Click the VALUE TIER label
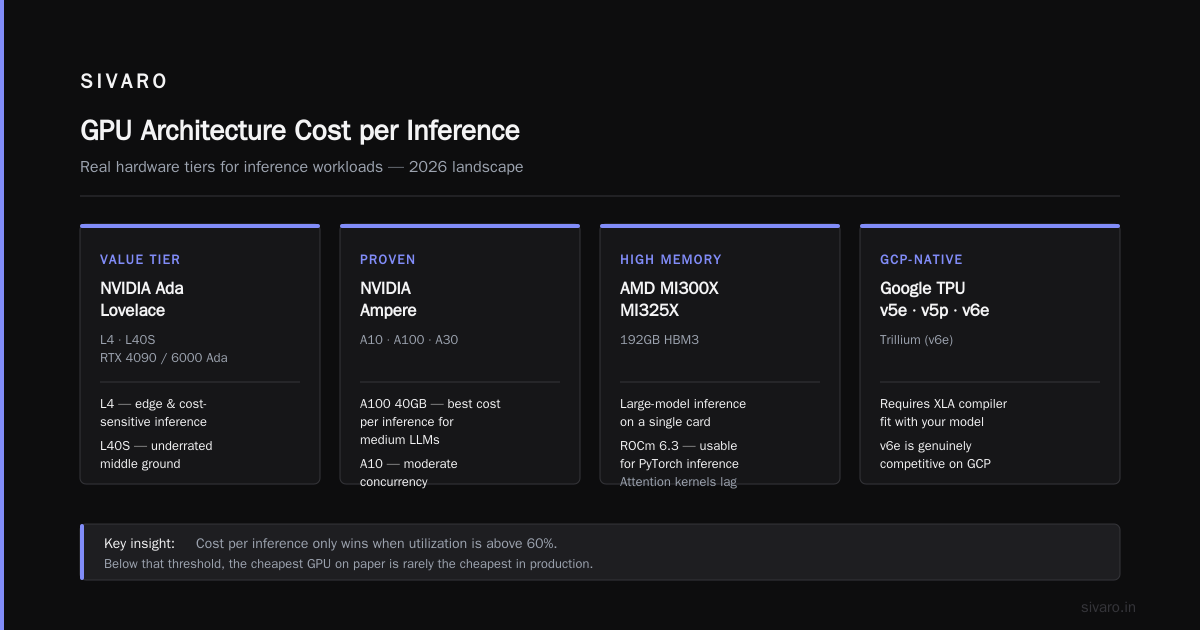 tap(140, 259)
